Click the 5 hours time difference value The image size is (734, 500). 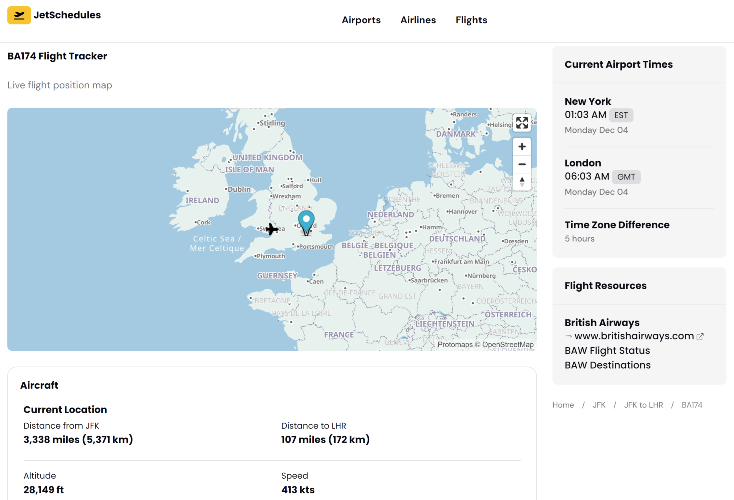579,239
